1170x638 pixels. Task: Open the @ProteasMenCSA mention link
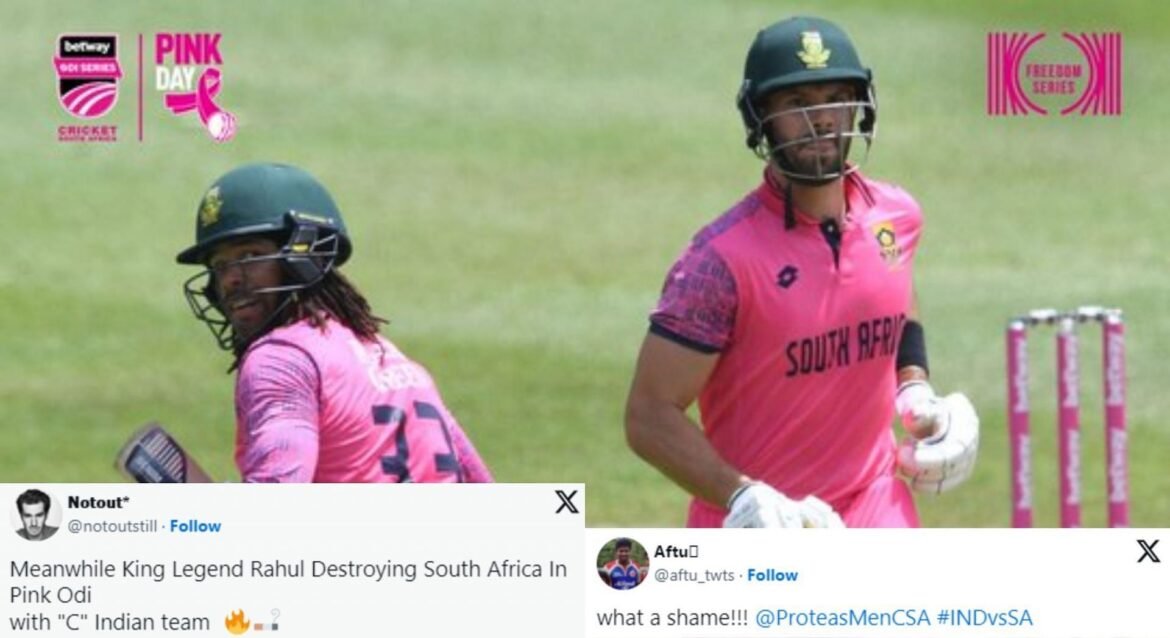pyautogui.click(x=842, y=618)
